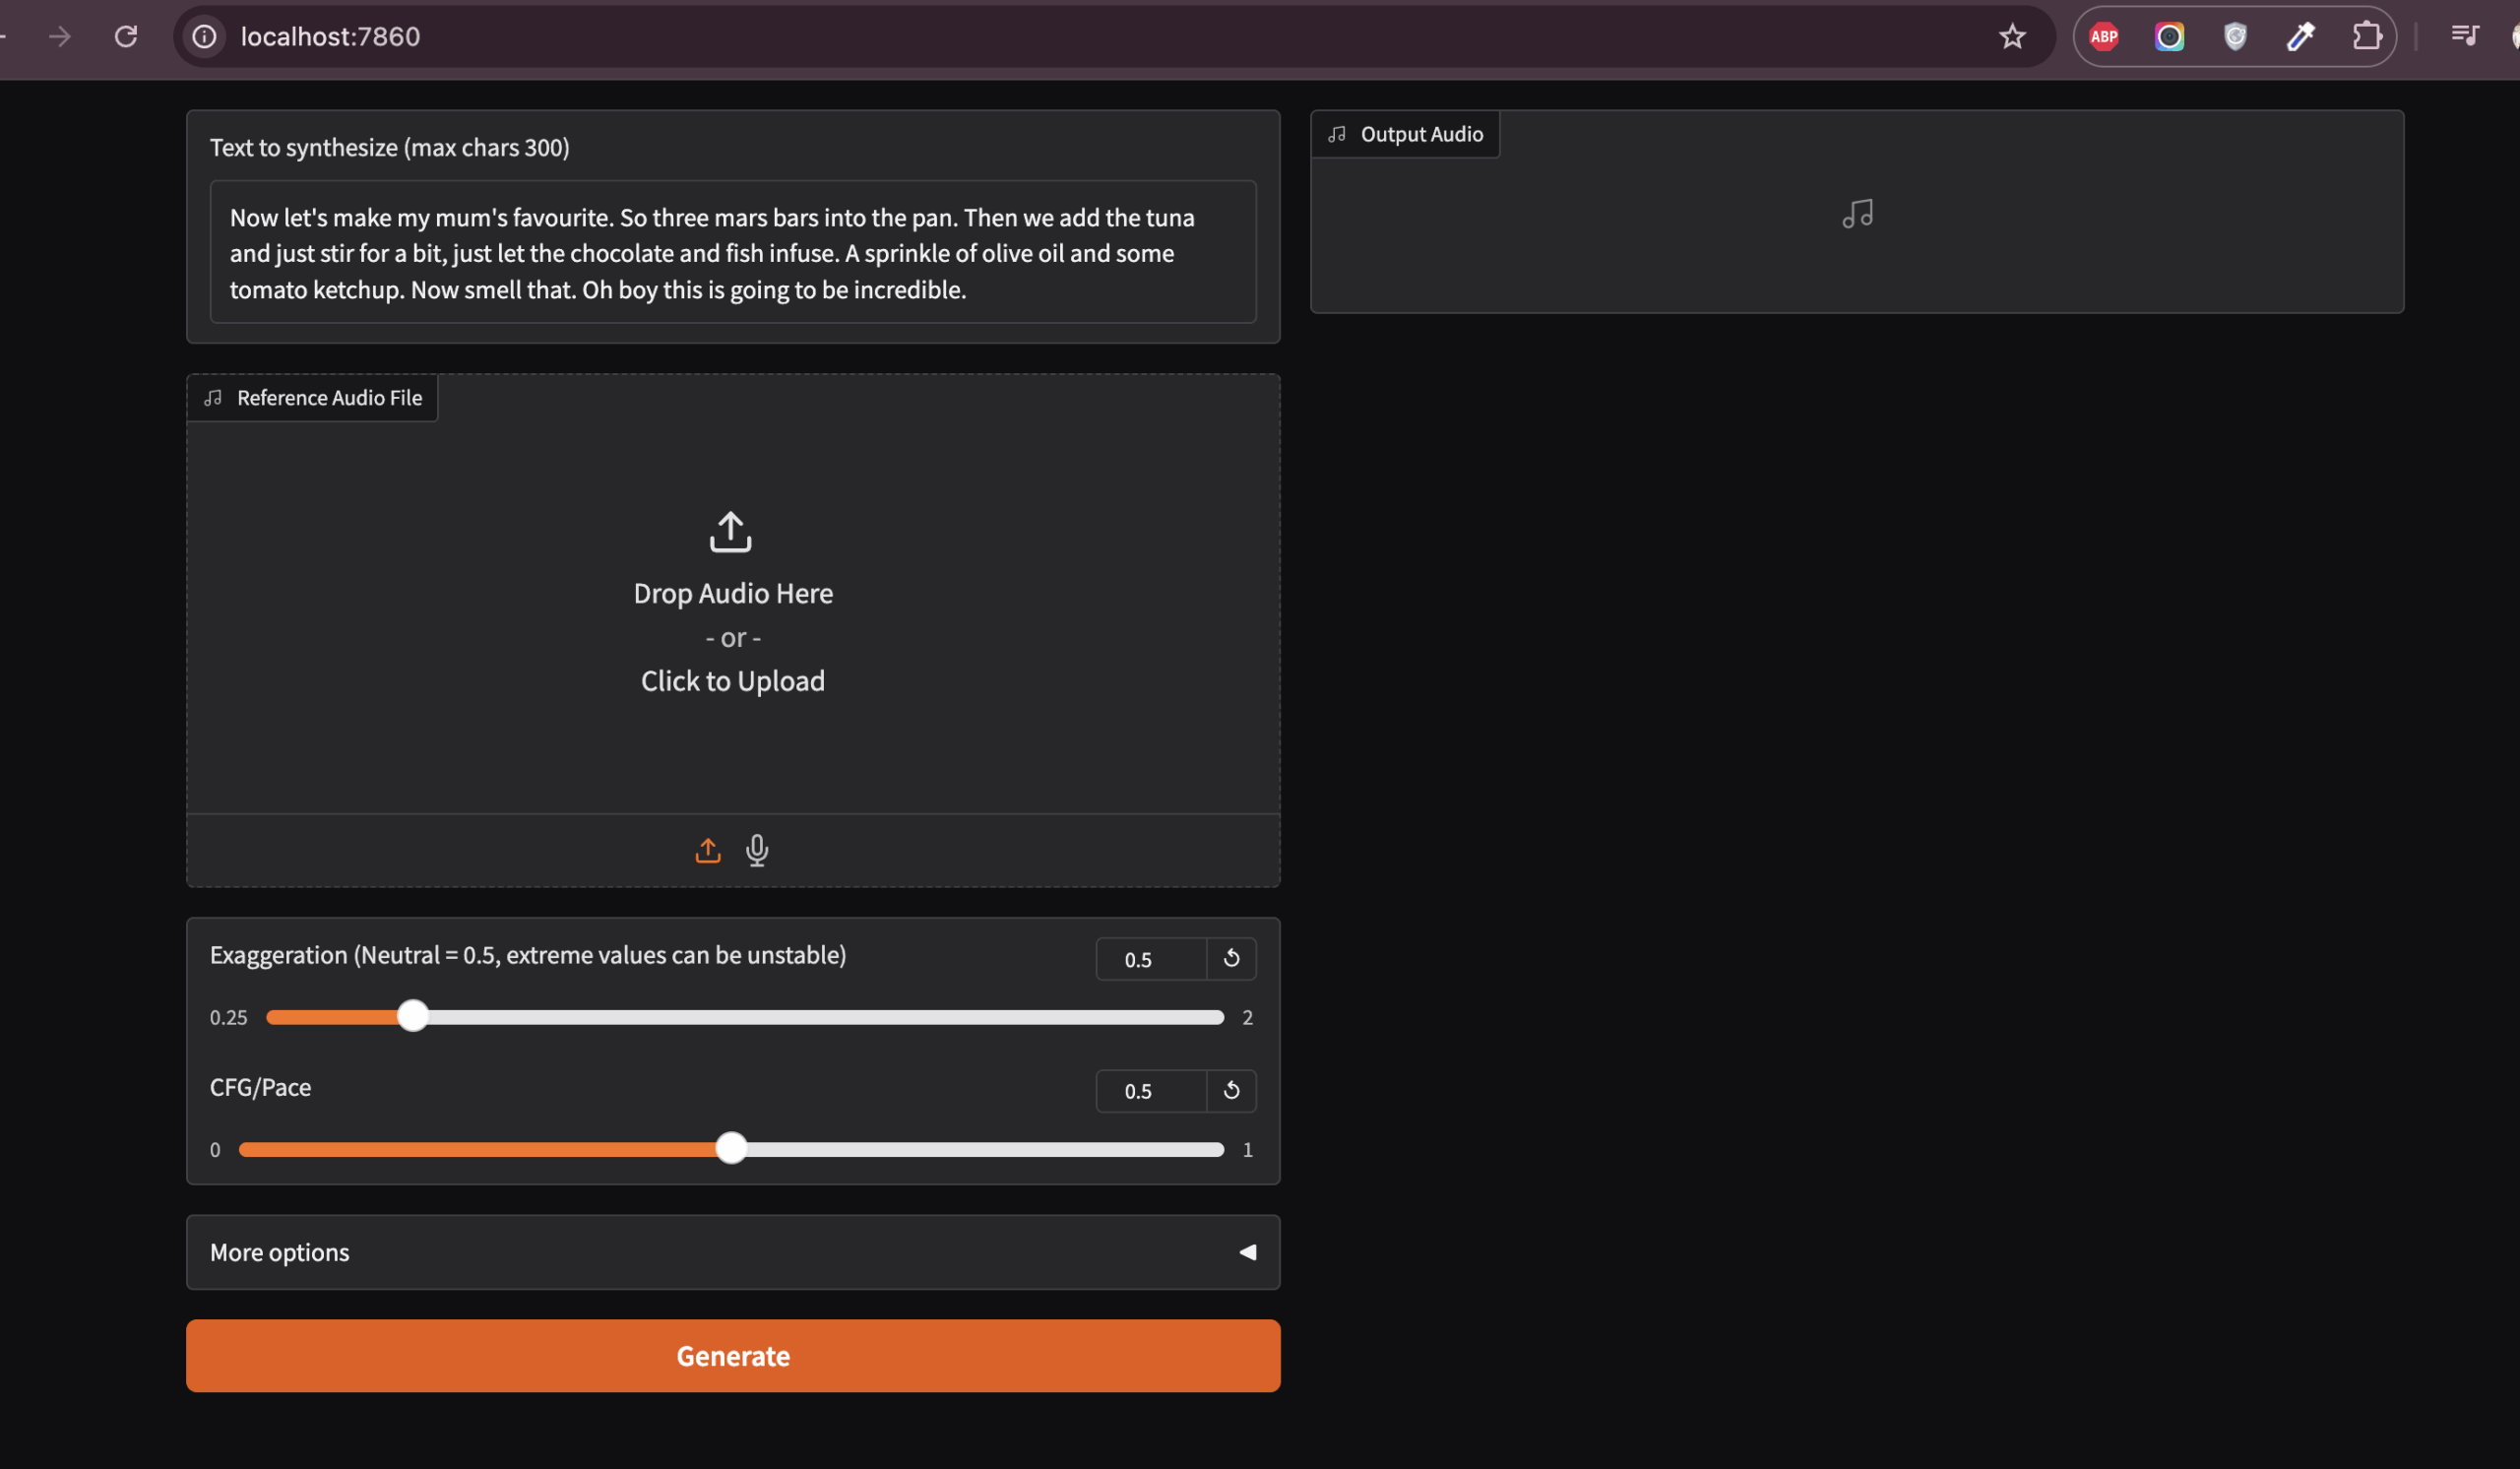Click the CFG/Pace number input field
The height and width of the screenshot is (1469, 2520).
(x=1150, y=1091)
